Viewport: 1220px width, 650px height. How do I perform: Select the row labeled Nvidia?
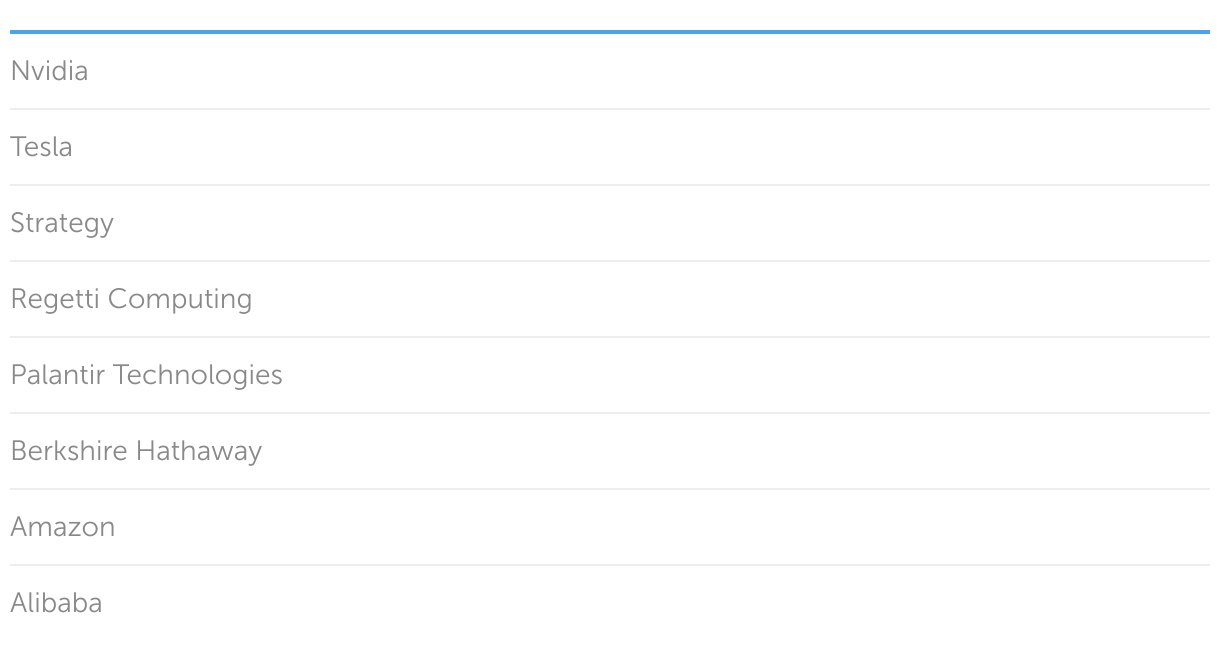coord(610,71)
